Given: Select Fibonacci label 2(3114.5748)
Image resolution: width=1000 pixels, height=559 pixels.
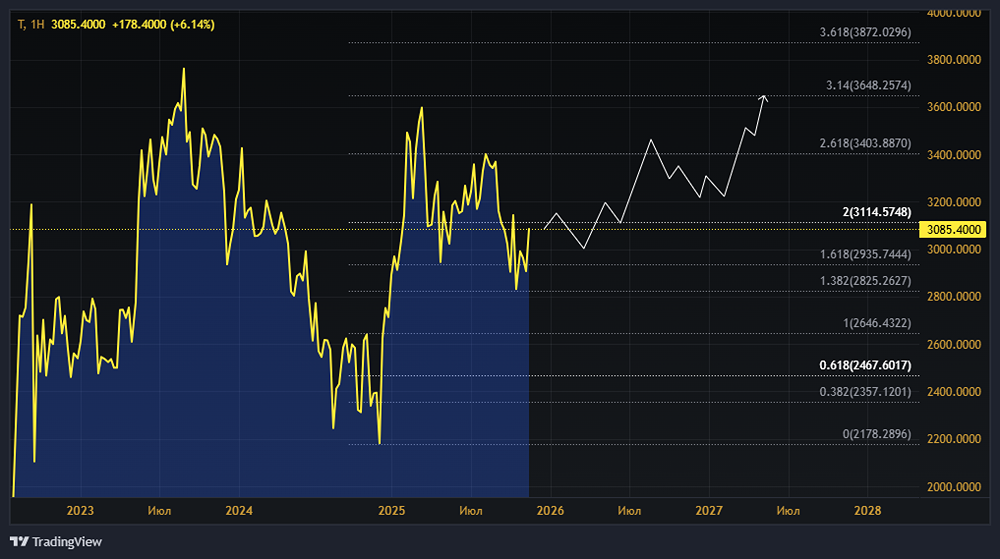Looking at the screenshot, I should click(877, 212).
